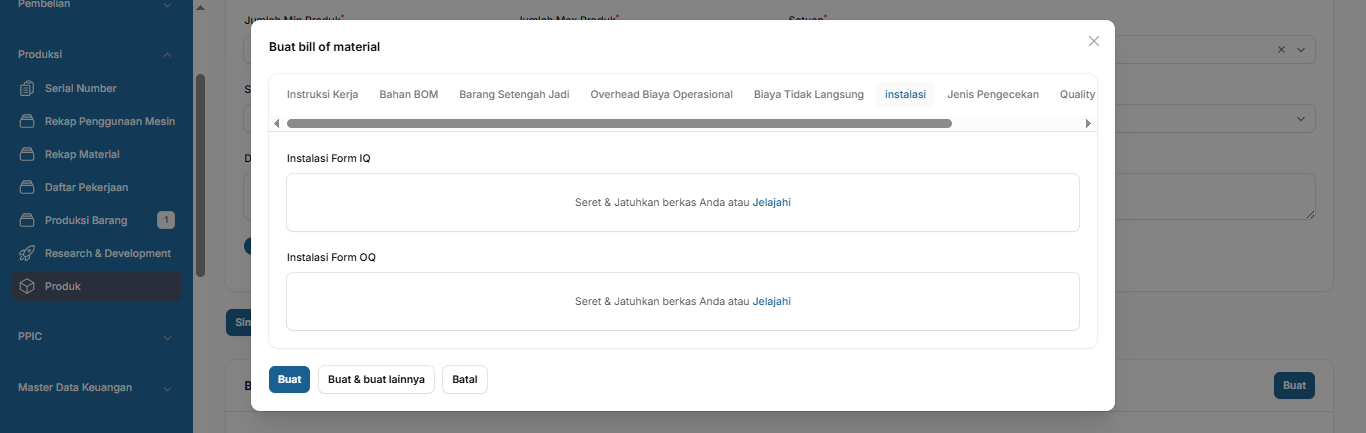Select the Instalasi tab
This screenshot has width=1366, height=433.
[905, 94]
